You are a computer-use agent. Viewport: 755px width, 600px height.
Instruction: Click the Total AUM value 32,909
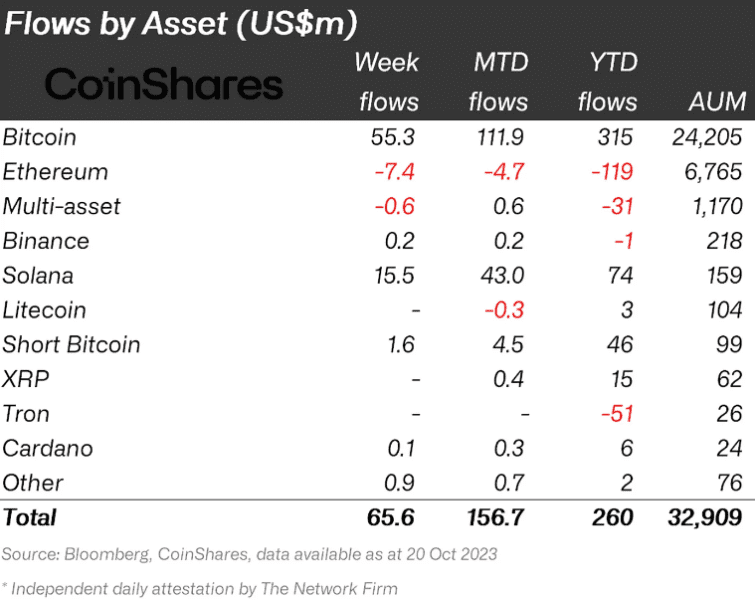click(705, 518)
